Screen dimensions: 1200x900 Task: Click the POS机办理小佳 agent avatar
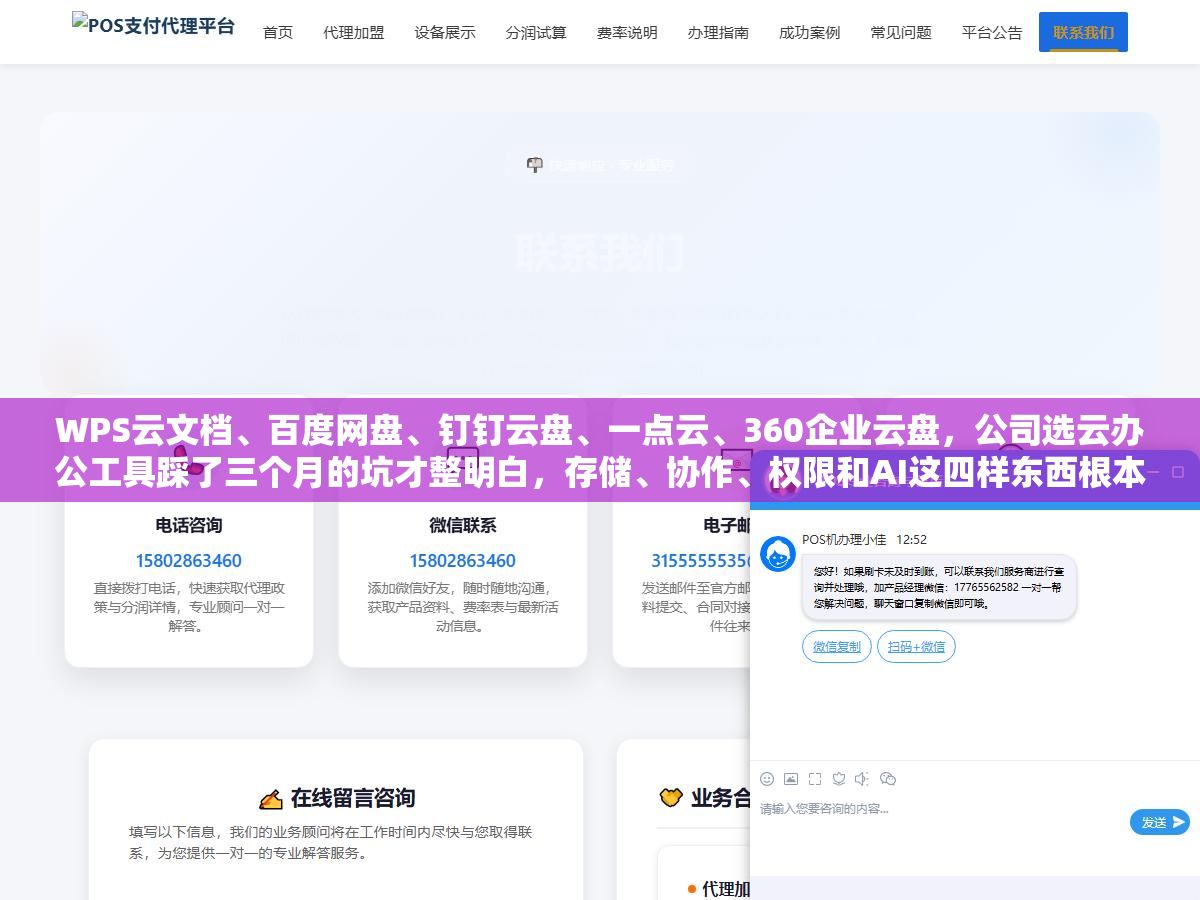778,554
